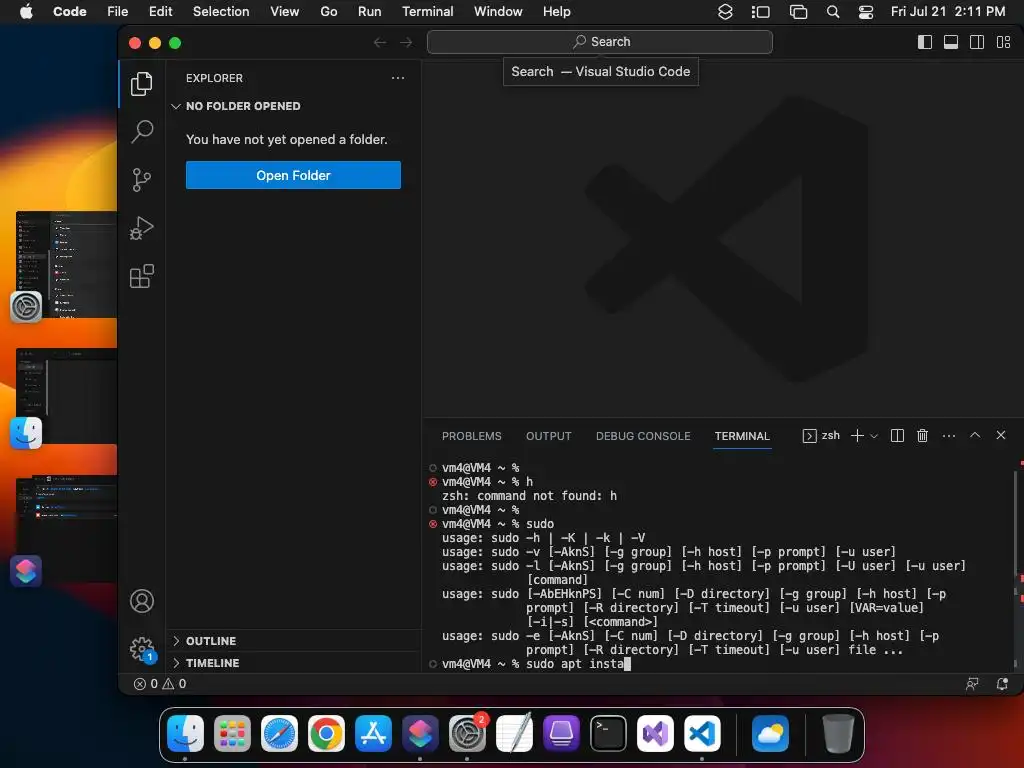The height and width of the screenshot is (768, 1024).
Task: Click the Open Folder button
Action: pyautogui.click(x=293, y=175)
